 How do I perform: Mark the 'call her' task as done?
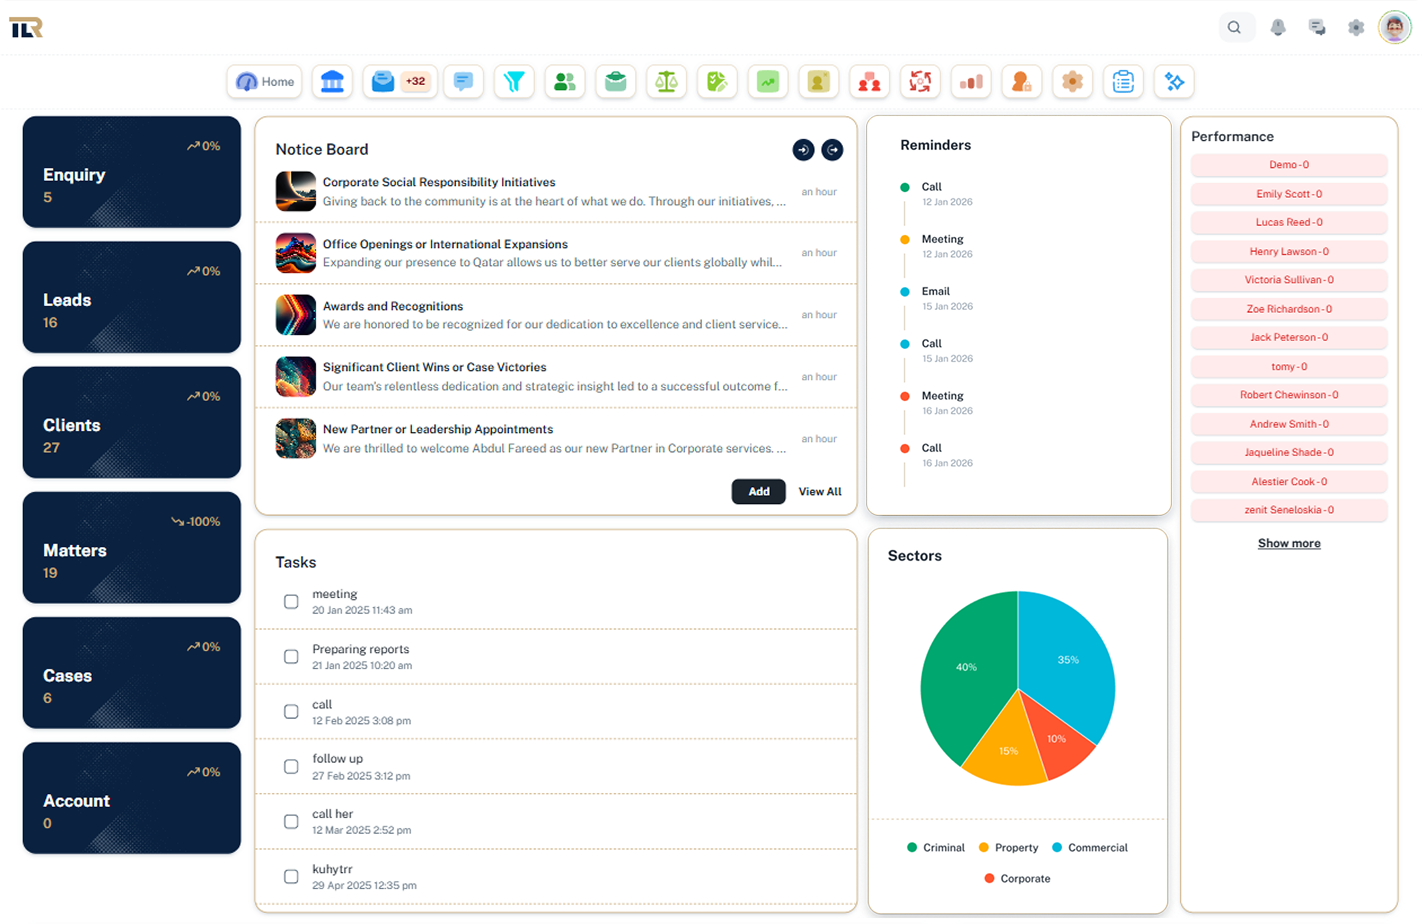click(x=291, y=822)
